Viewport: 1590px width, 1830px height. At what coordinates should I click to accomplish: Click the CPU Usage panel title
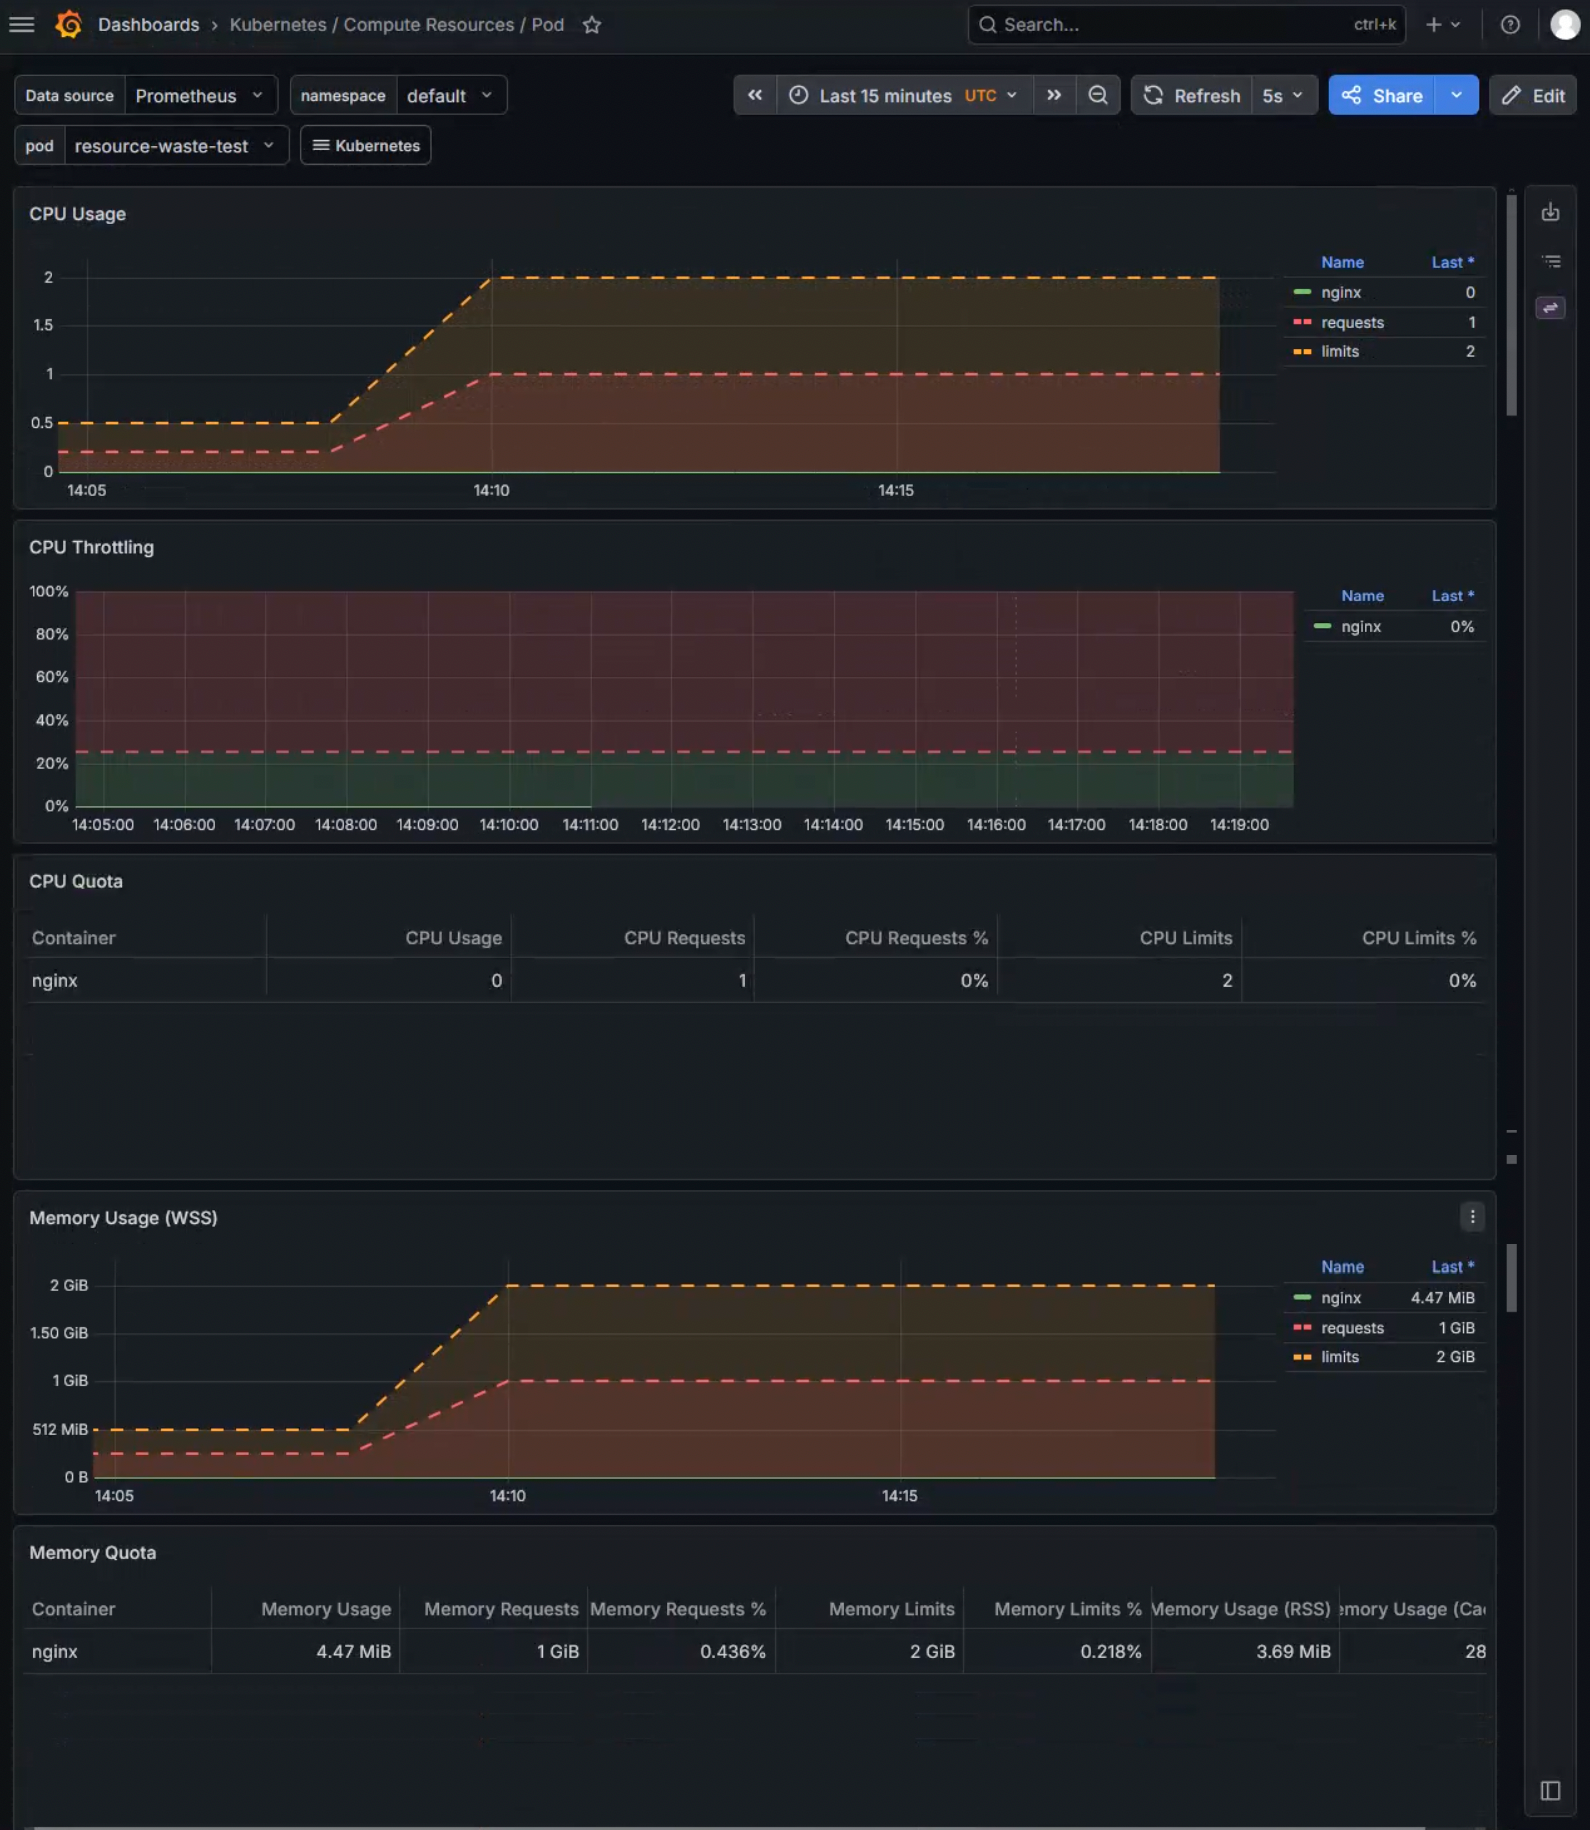77,214
